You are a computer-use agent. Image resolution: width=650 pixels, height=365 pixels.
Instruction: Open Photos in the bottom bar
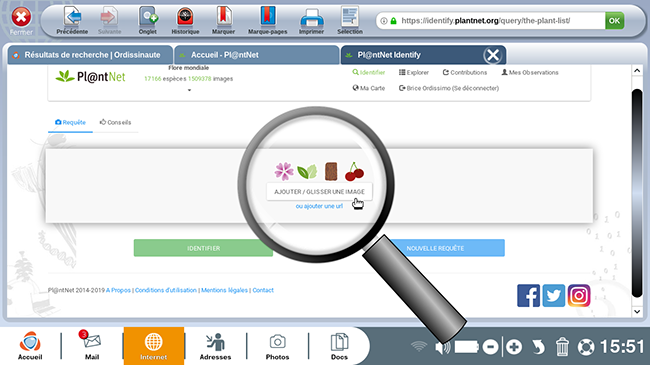(277, 346)
